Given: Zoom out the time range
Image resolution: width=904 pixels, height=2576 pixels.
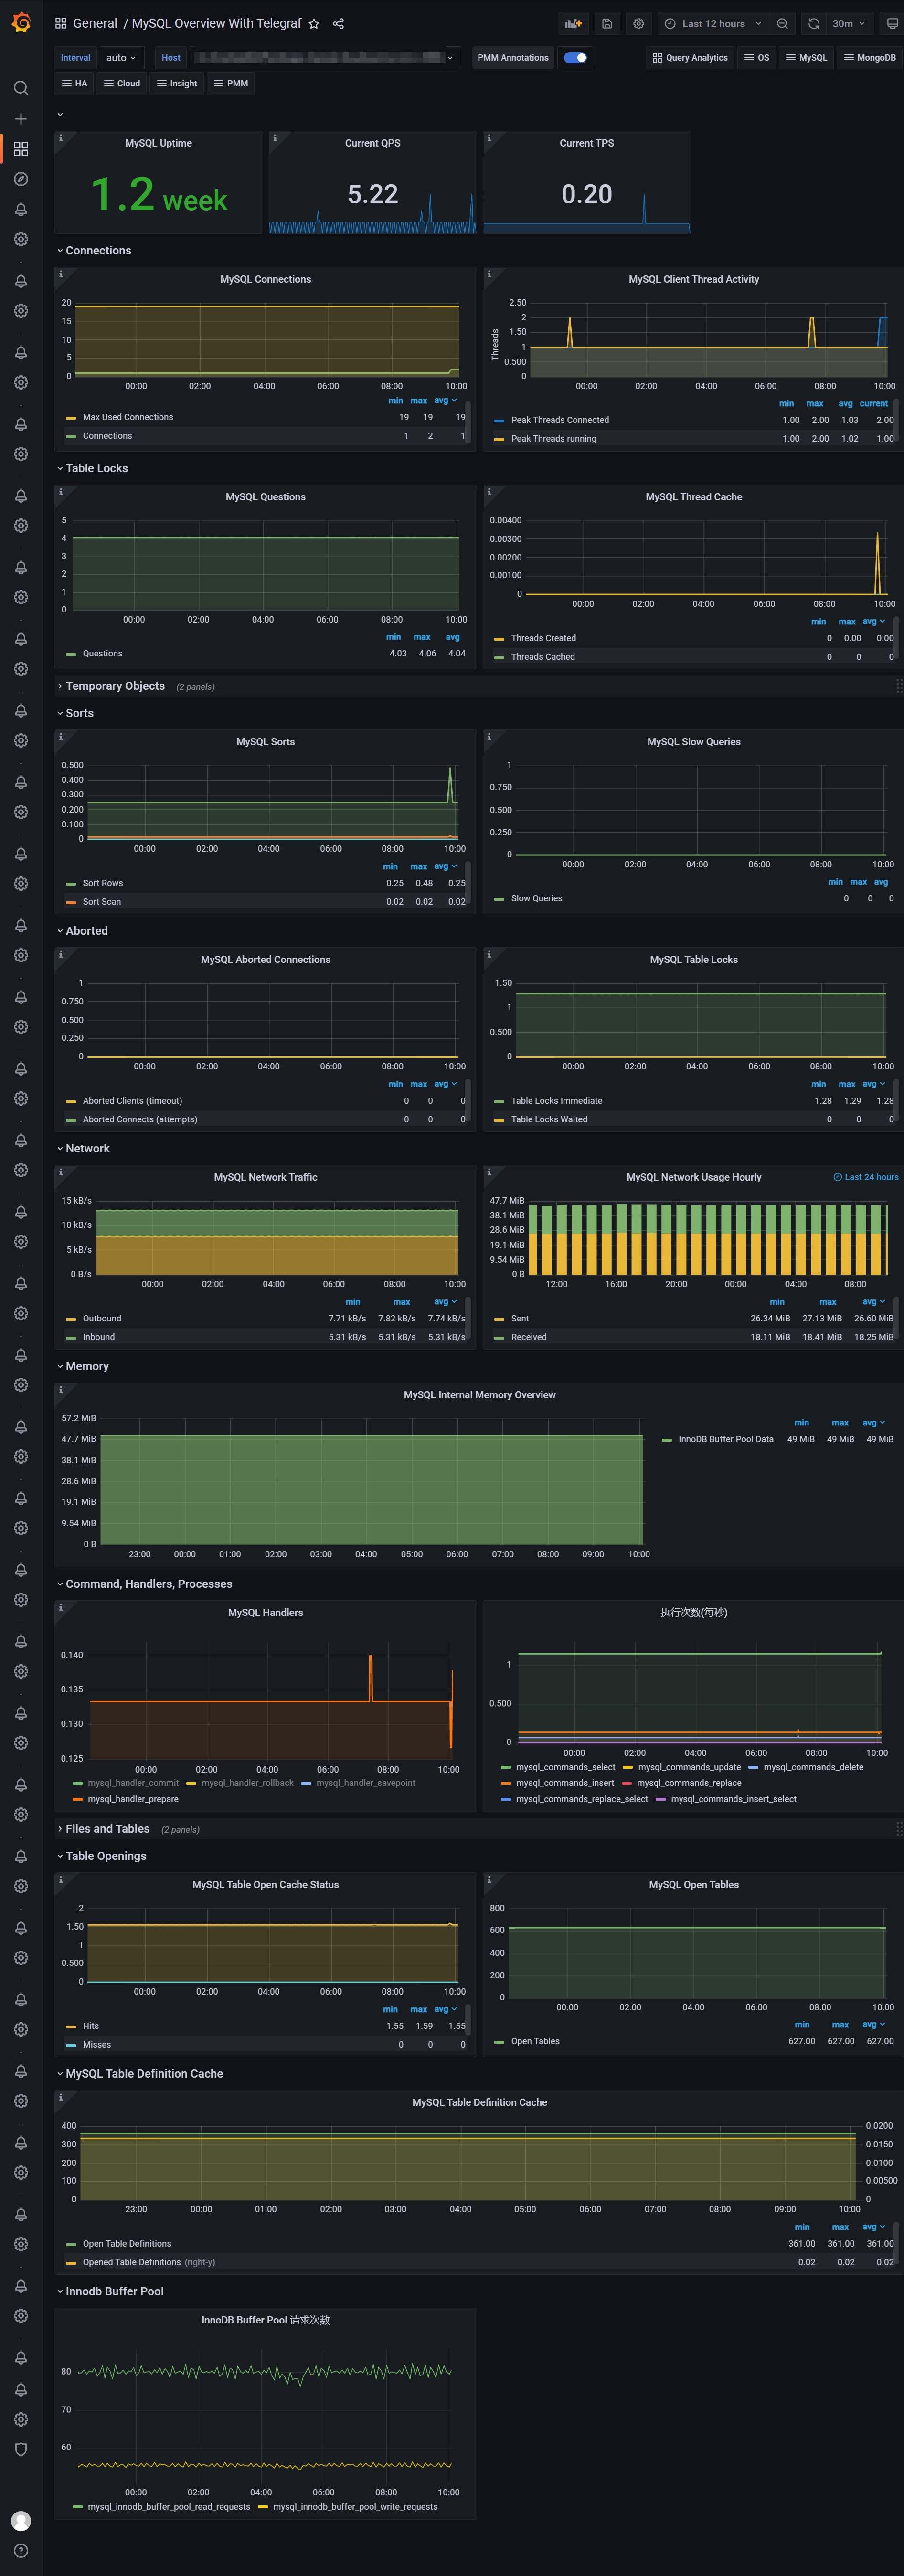Looking at the screenshot, I should [x=782, y=24].
